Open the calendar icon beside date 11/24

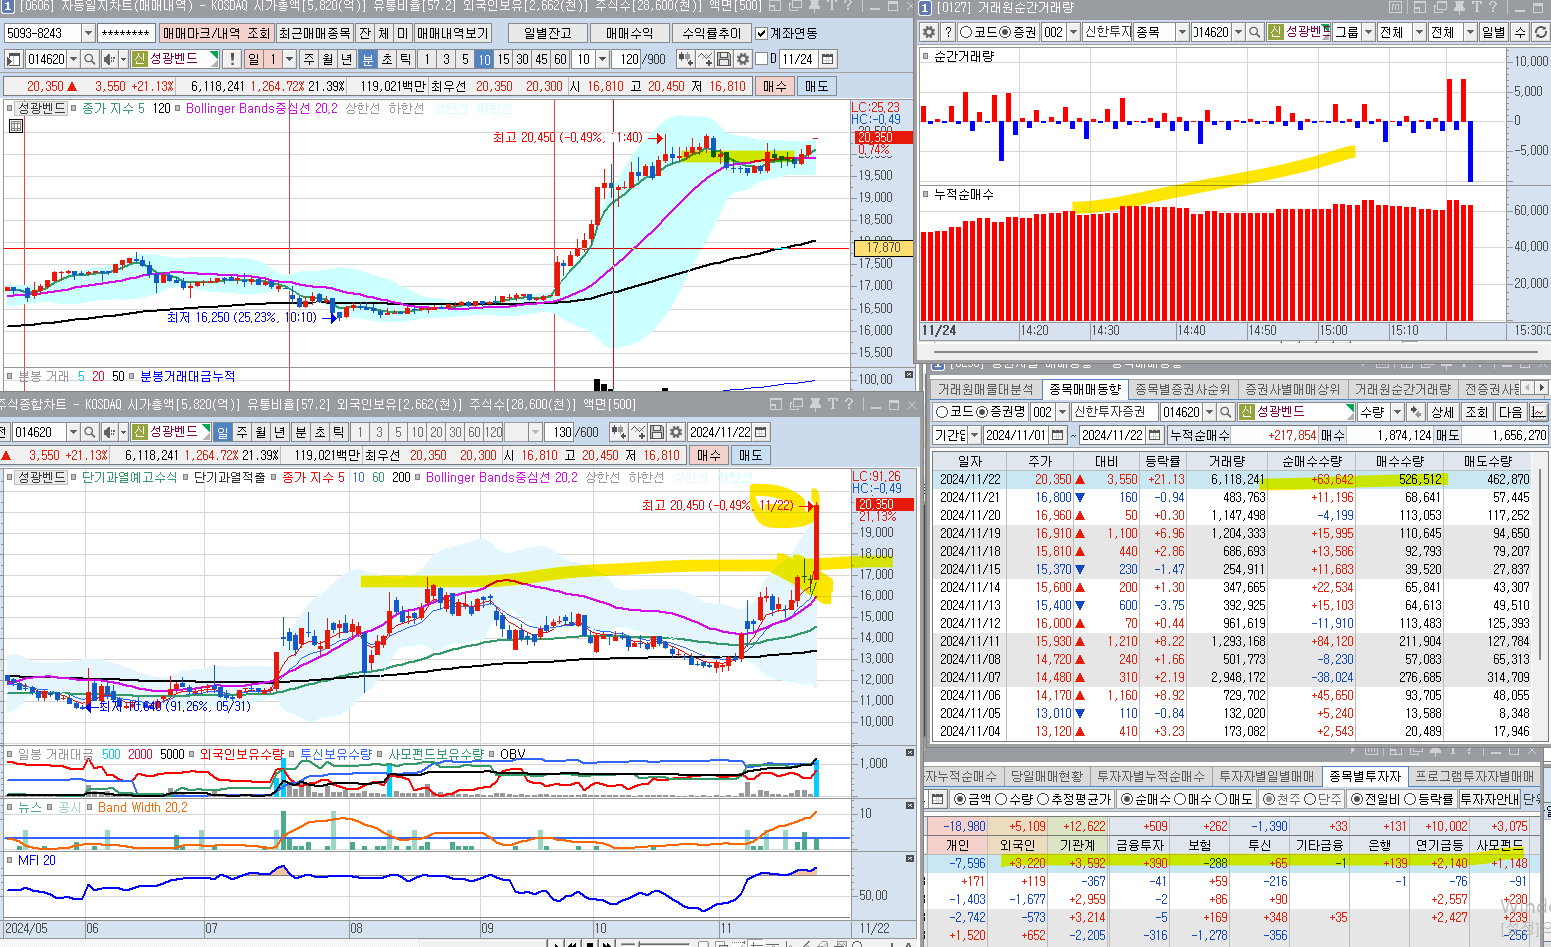(x=829, y=59)
